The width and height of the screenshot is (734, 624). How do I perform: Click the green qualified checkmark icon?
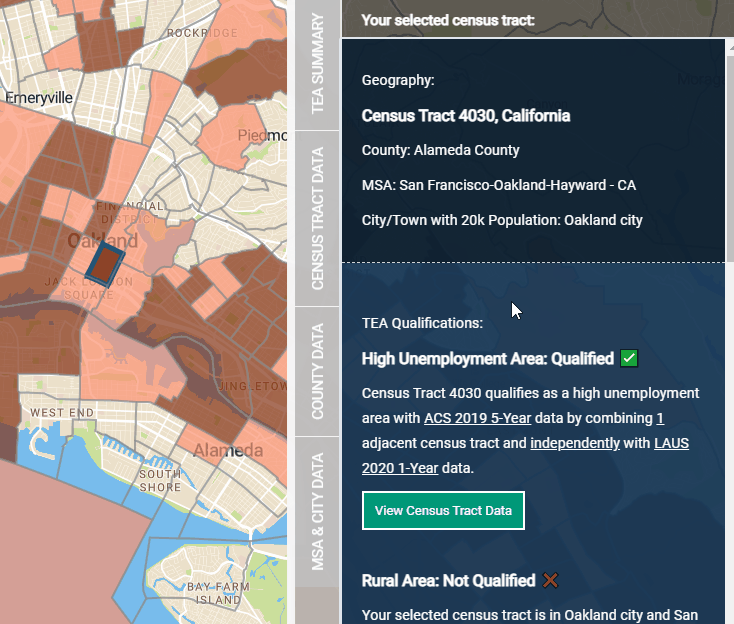(629, 359)
